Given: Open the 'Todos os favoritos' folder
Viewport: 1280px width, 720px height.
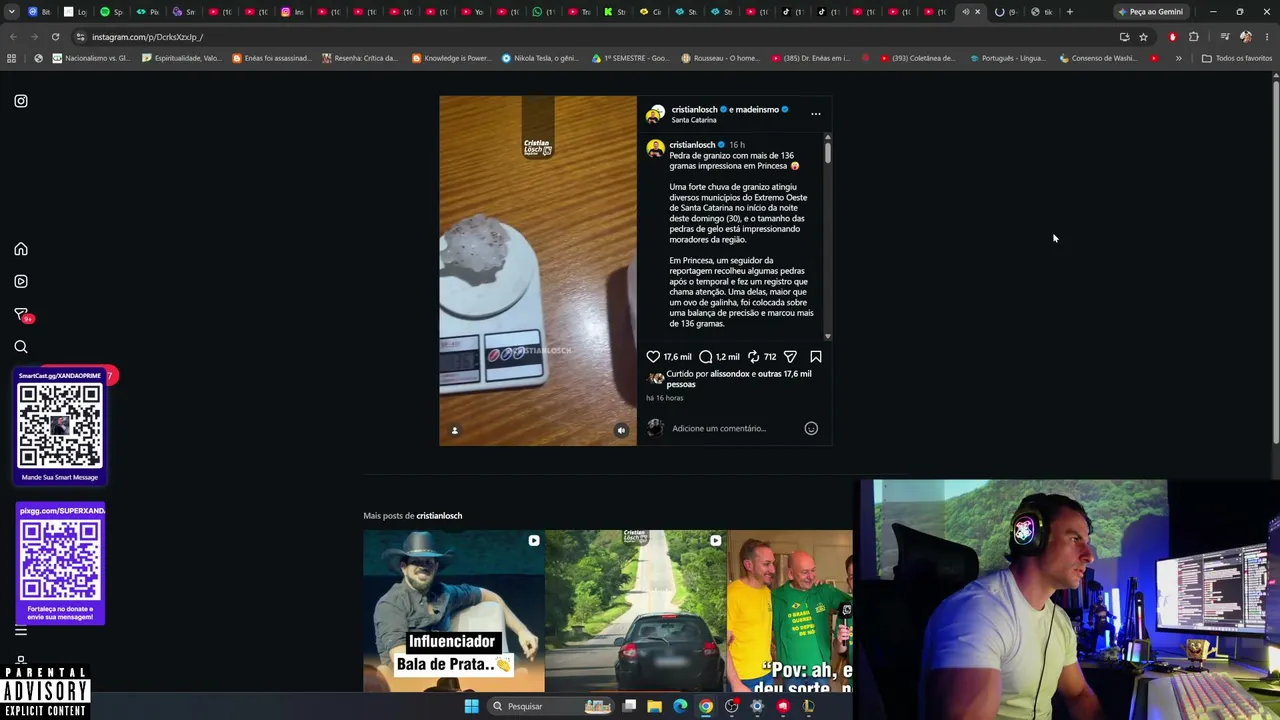Looking at the screenshot, I should (x=1236, y=58).
